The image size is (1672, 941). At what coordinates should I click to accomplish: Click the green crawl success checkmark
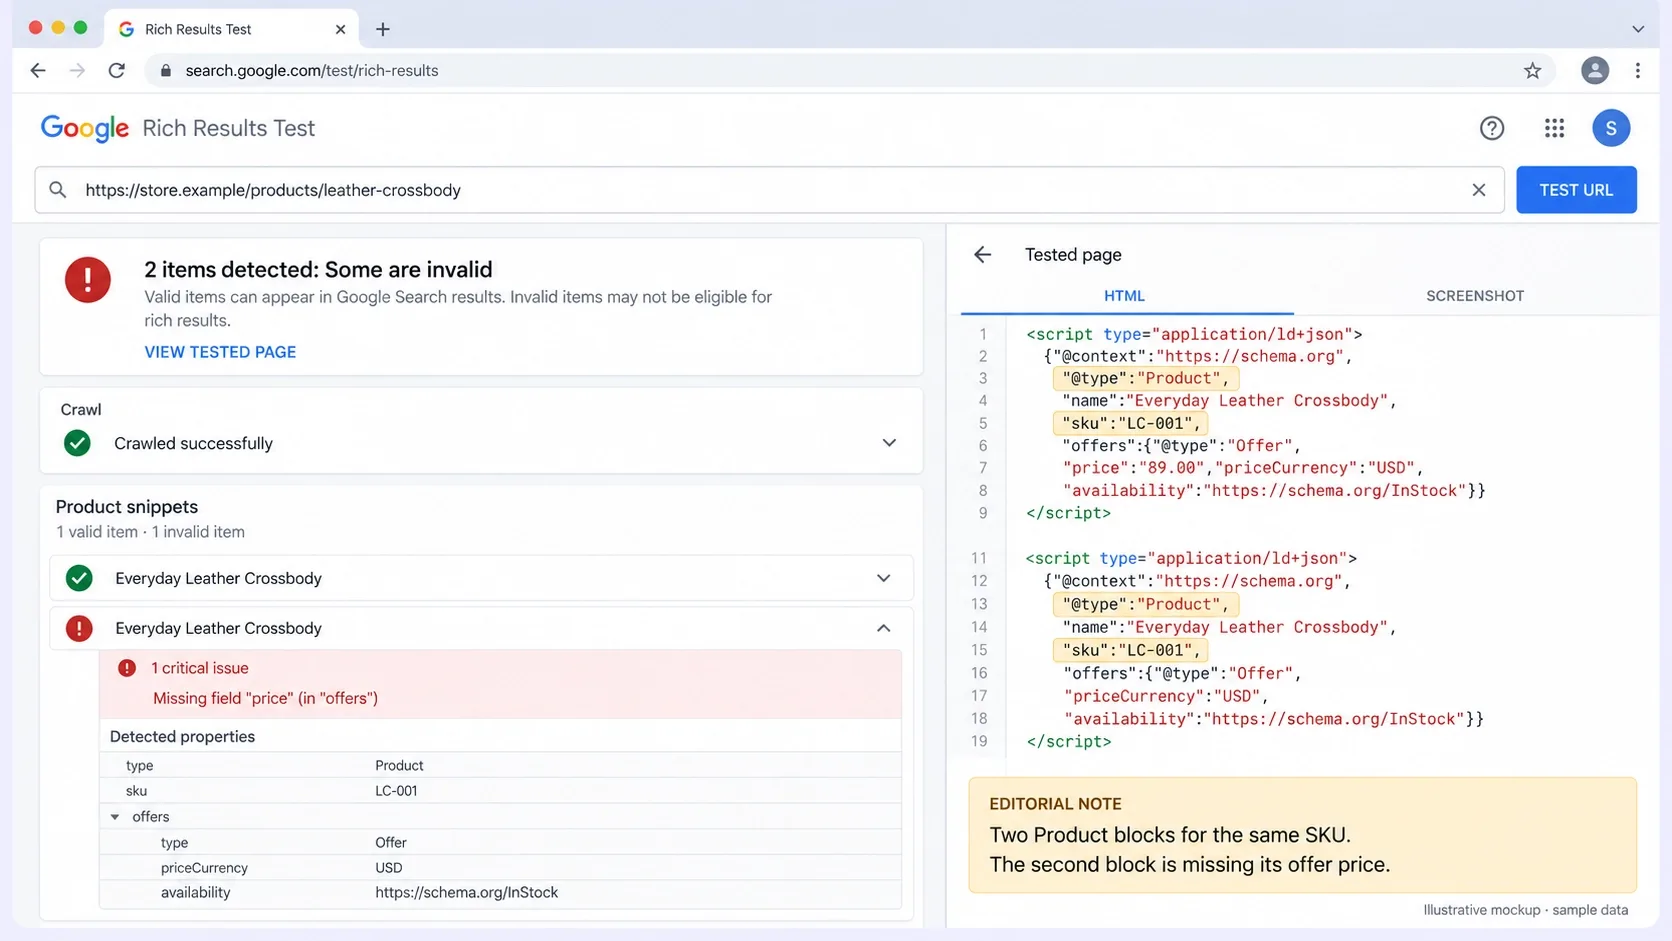tap(77, 443)
